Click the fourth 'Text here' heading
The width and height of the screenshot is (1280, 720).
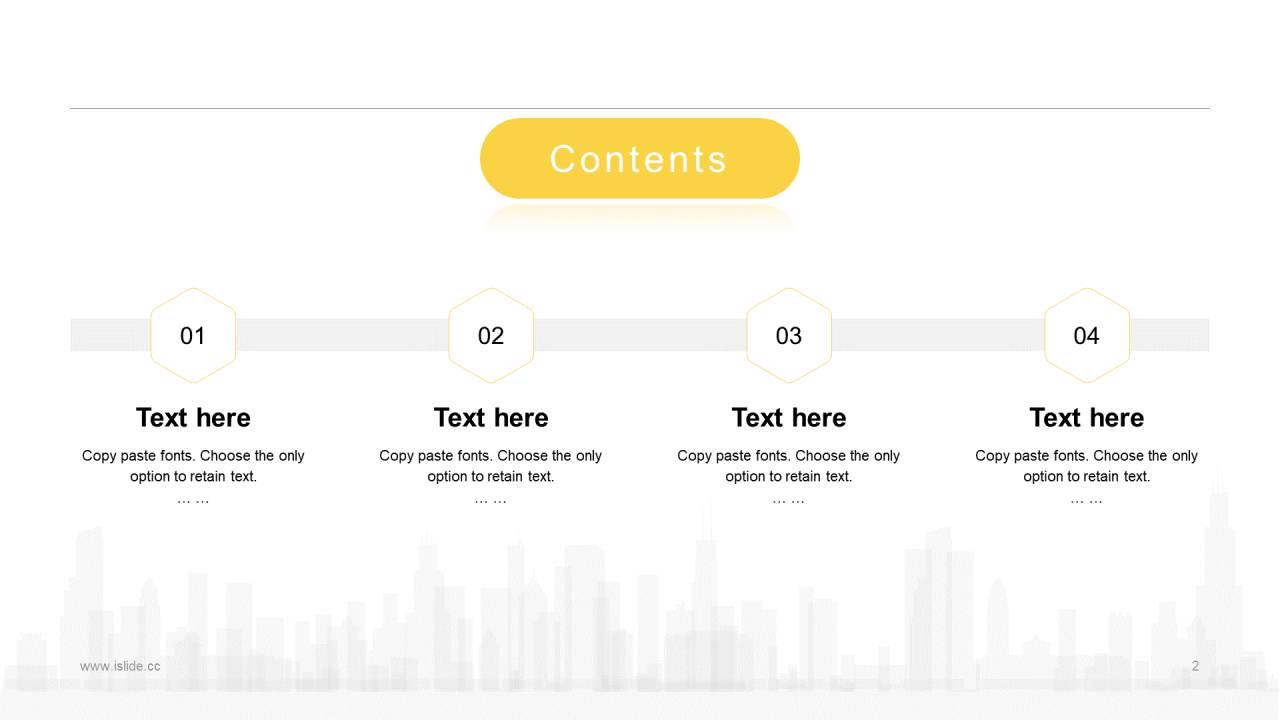coord(1087,417)
